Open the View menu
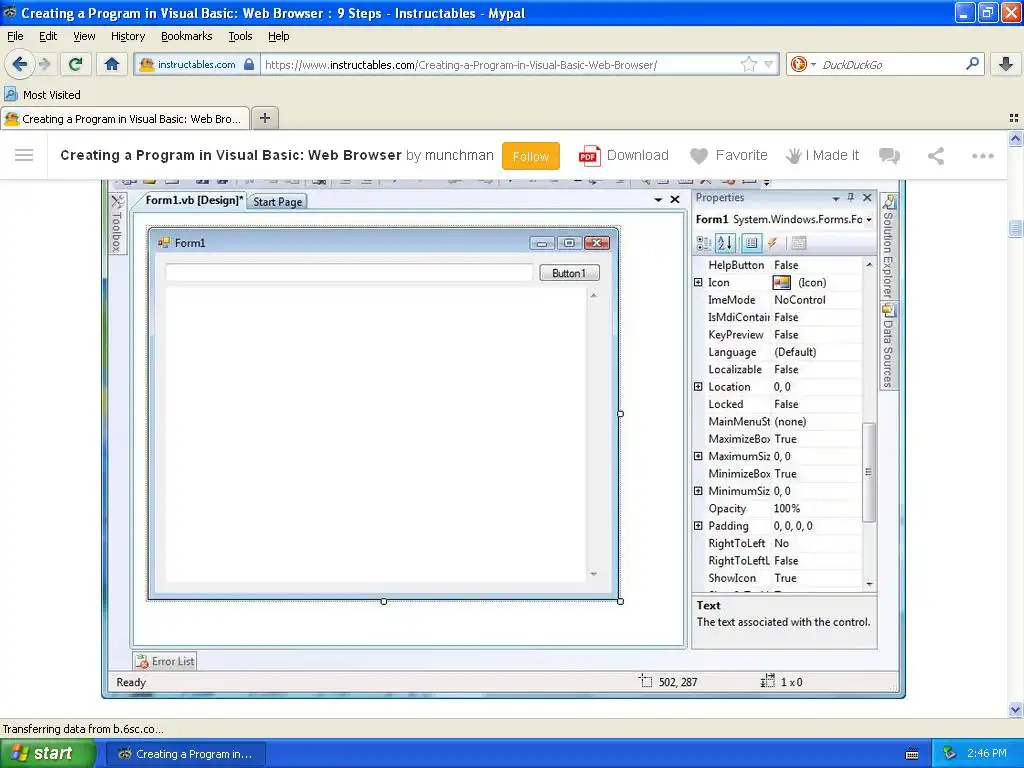 [84, 36]
